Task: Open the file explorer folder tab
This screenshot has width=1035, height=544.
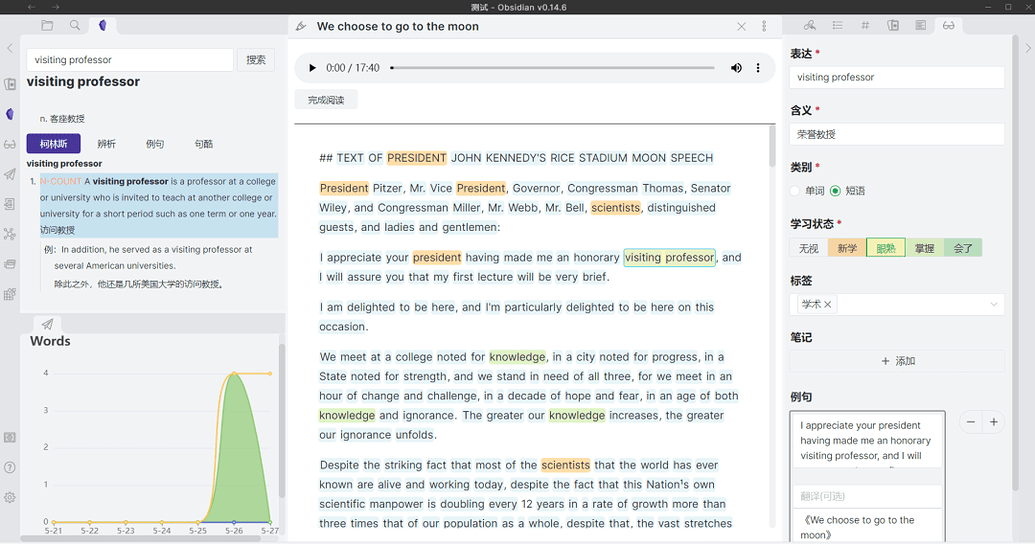Action: tap(47, 26)
